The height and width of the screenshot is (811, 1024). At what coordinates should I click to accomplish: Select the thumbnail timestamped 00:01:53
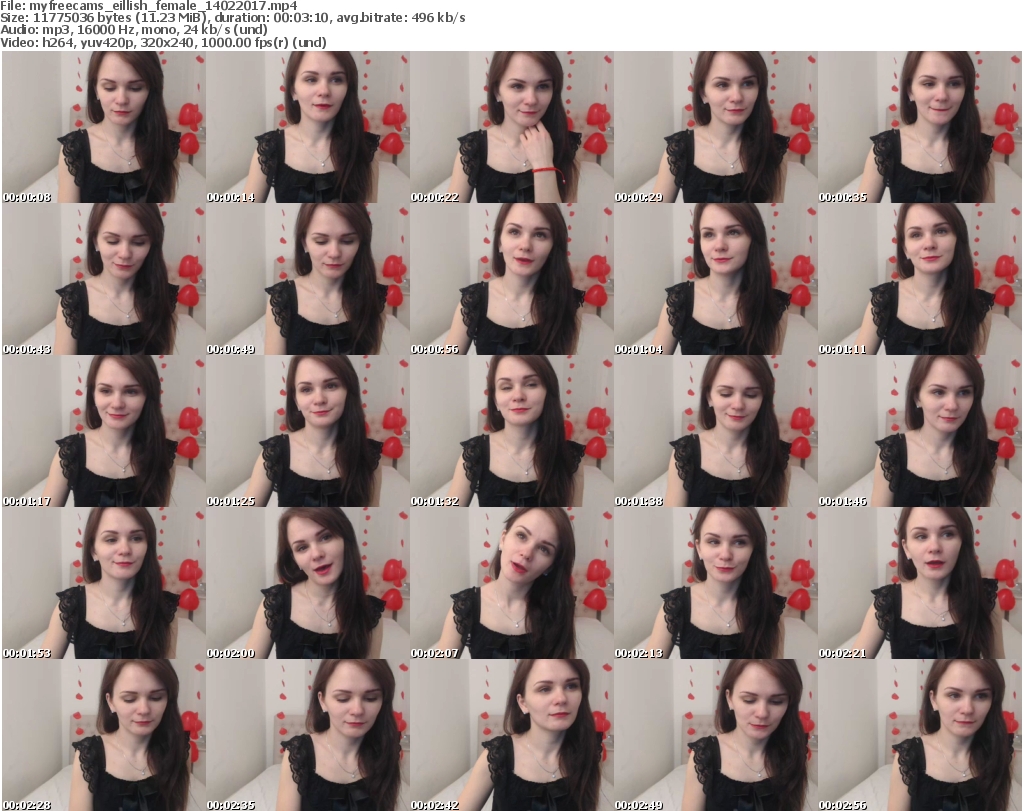[x=104, y=583]
